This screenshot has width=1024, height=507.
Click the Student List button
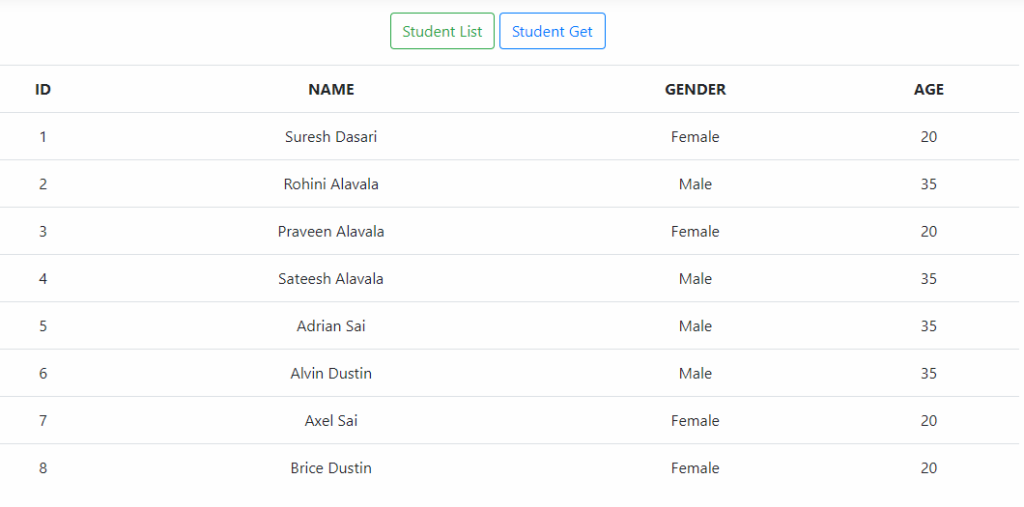(x=442, y=31)
